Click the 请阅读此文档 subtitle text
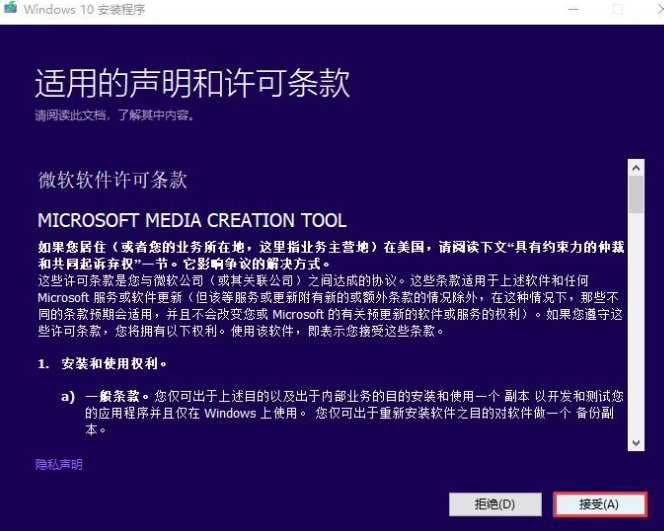Viewport: 664px width, 531px height. pyautogui.click(x=114, y=115)
